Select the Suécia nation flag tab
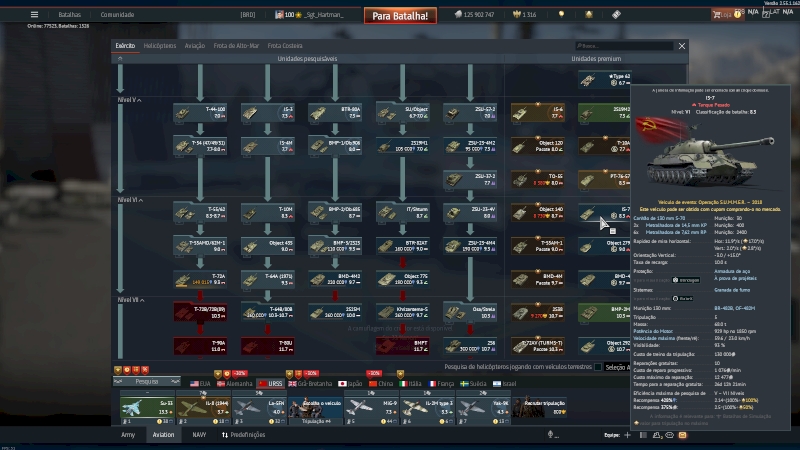 click(473, 384)
